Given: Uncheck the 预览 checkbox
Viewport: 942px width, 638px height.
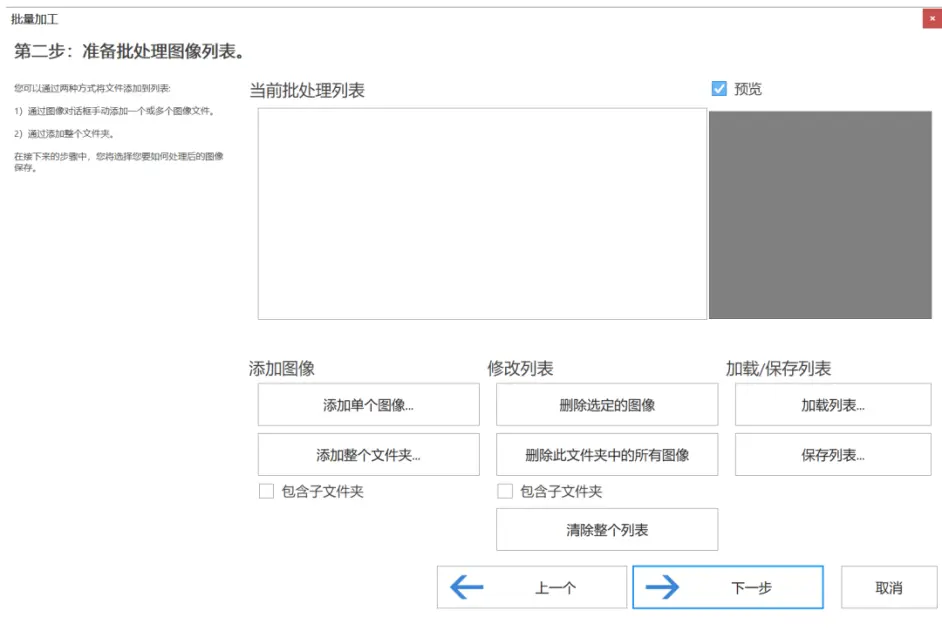Looking at the screenshot, I should coord(719,89).
